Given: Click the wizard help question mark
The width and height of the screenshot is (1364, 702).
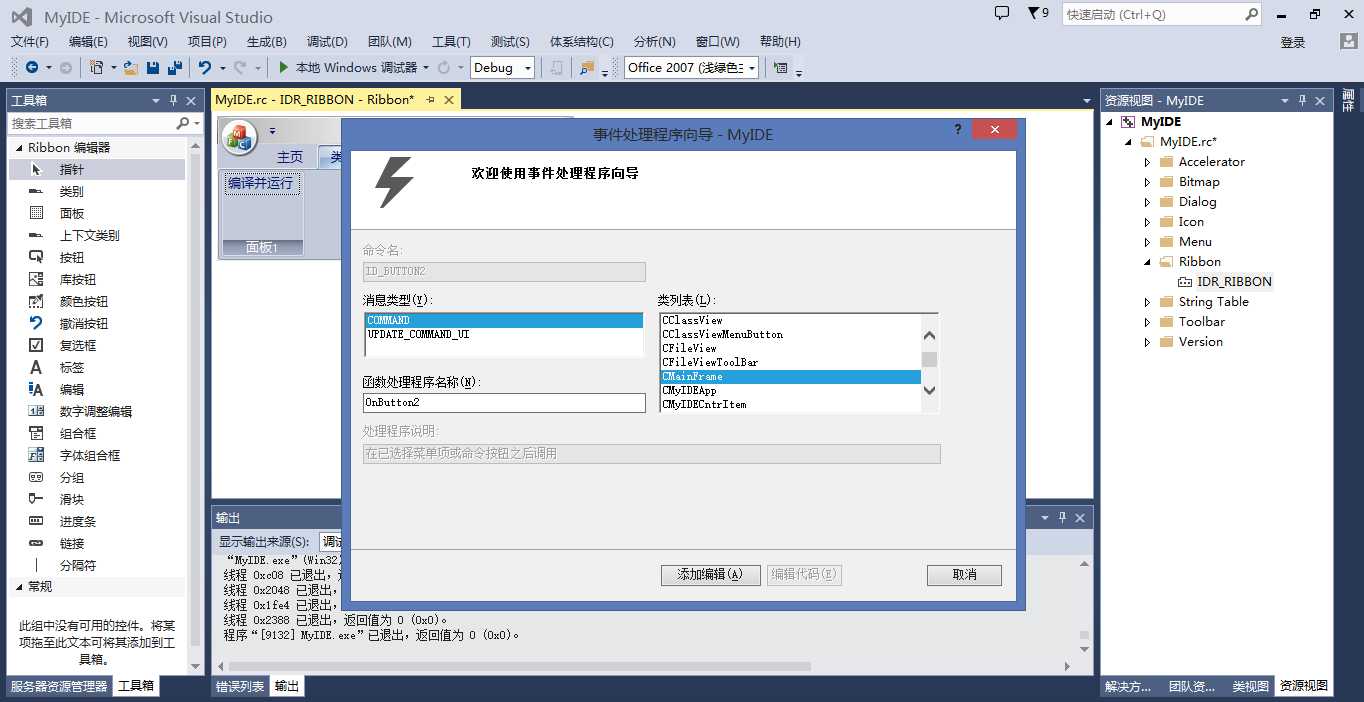Looking at the screenshot, I should pyautogui.click(x=958, y=130).
